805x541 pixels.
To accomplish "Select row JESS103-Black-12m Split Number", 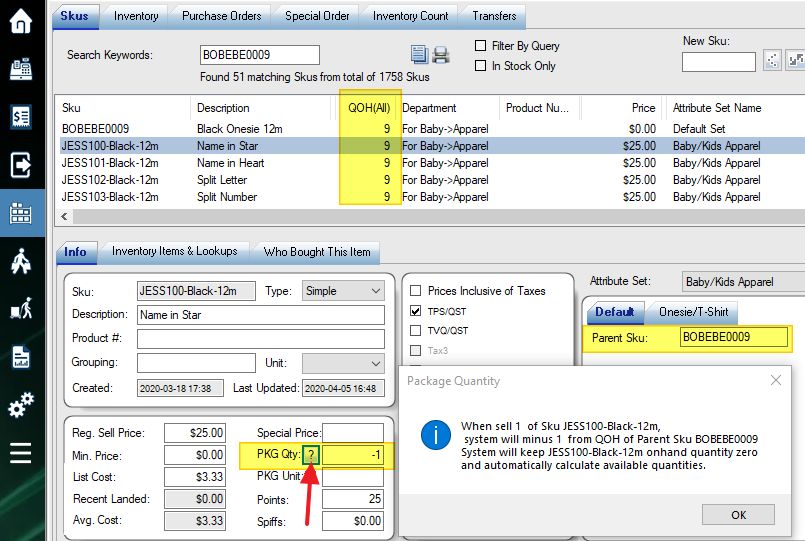I will (x=431, y=197).
